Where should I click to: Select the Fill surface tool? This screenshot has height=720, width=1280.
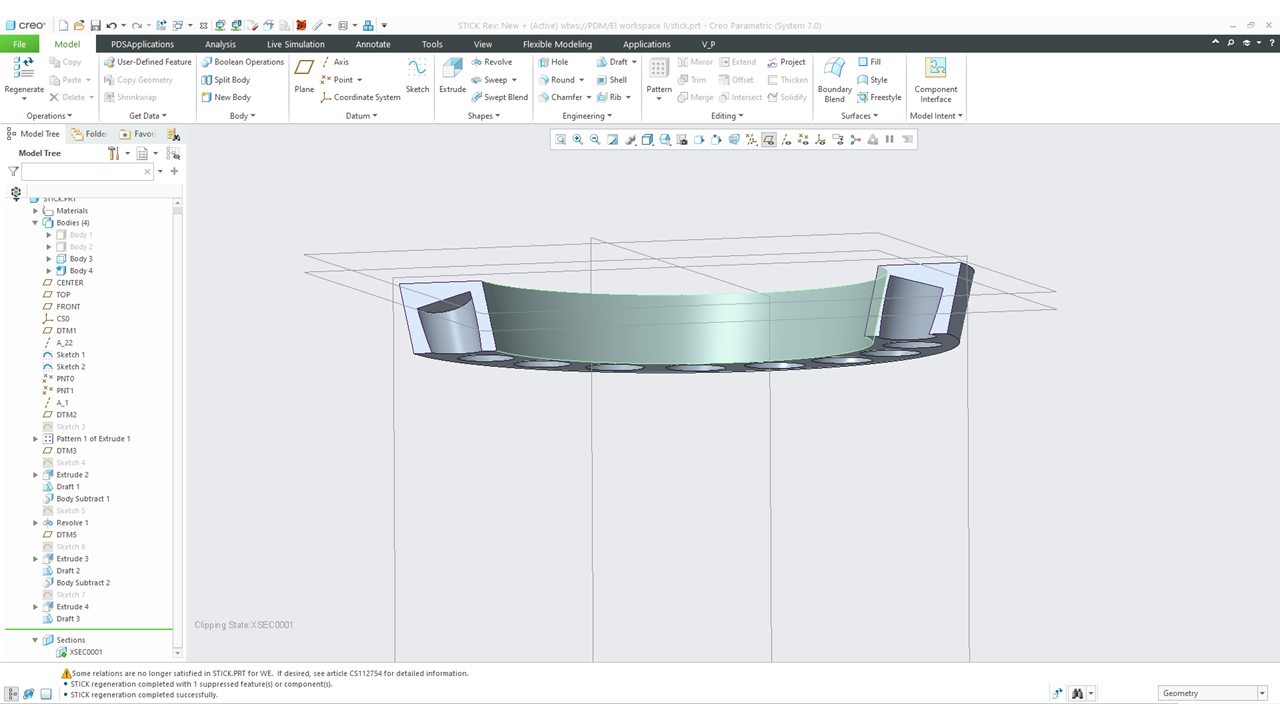tap(869, 62)
